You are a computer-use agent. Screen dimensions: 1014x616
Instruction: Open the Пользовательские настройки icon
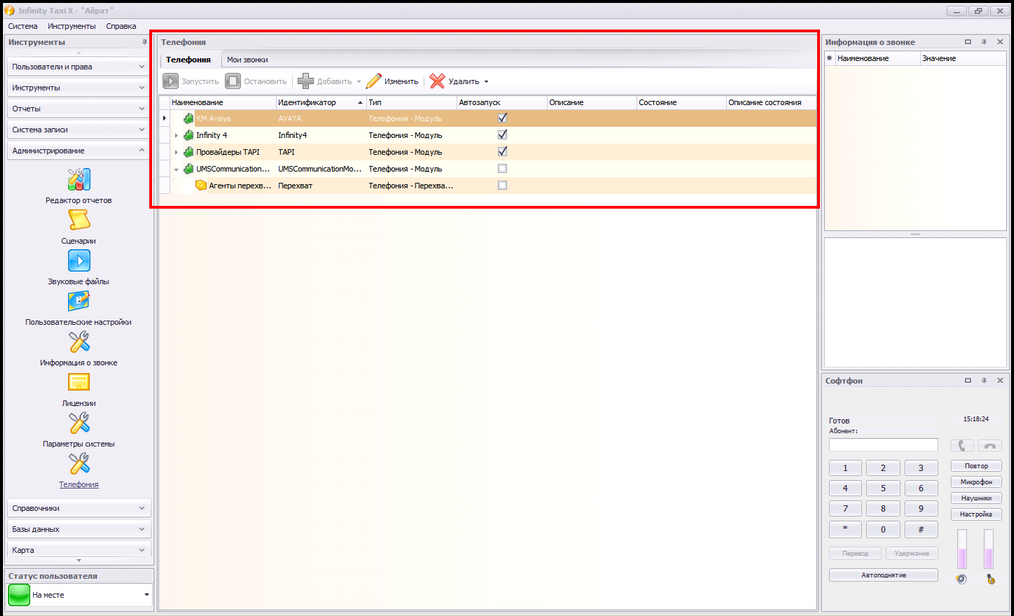[79, 301]
